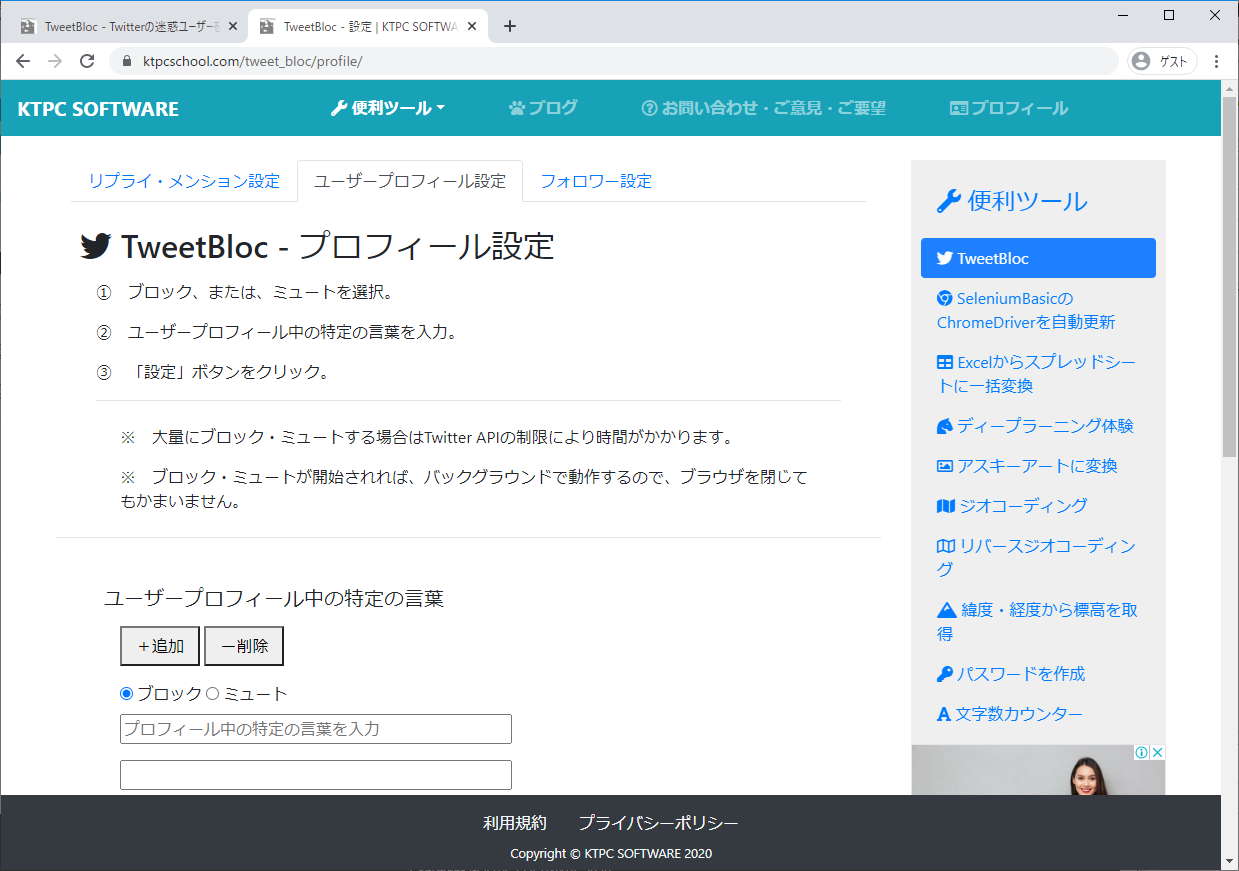This screenshot has width=1239, height=871.
Task: Click the profile keyword input field
Action: pos(315,729)
